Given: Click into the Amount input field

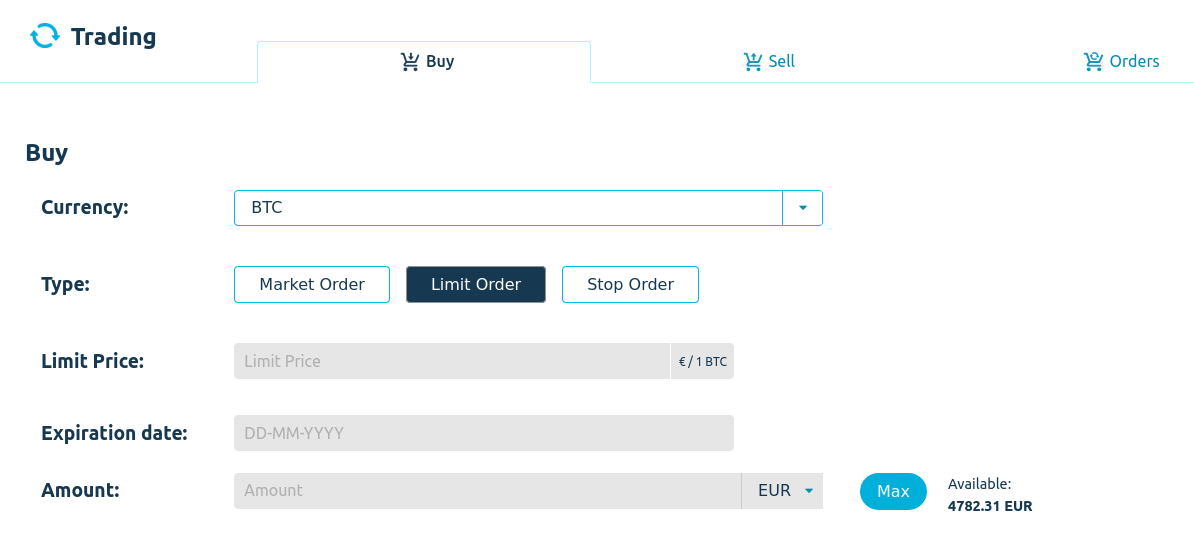Looking at the screenshot, I should (x=487, y=491).
